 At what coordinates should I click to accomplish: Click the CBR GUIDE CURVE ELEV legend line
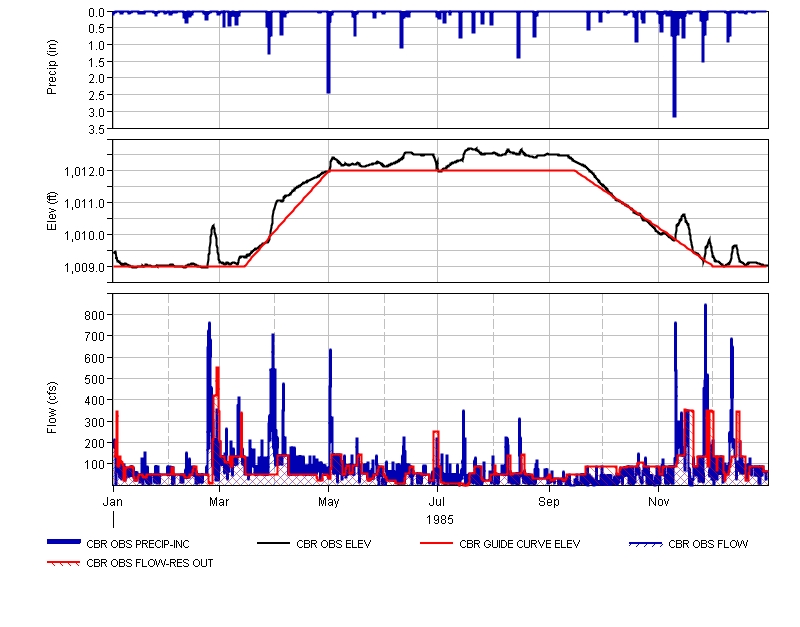[436, 543]
